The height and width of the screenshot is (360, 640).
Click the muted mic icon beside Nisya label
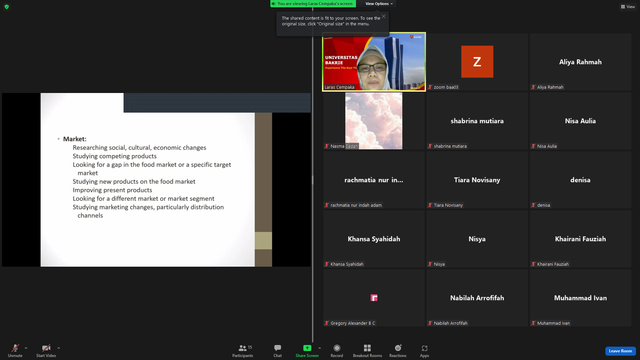click(x=430, y=264)
